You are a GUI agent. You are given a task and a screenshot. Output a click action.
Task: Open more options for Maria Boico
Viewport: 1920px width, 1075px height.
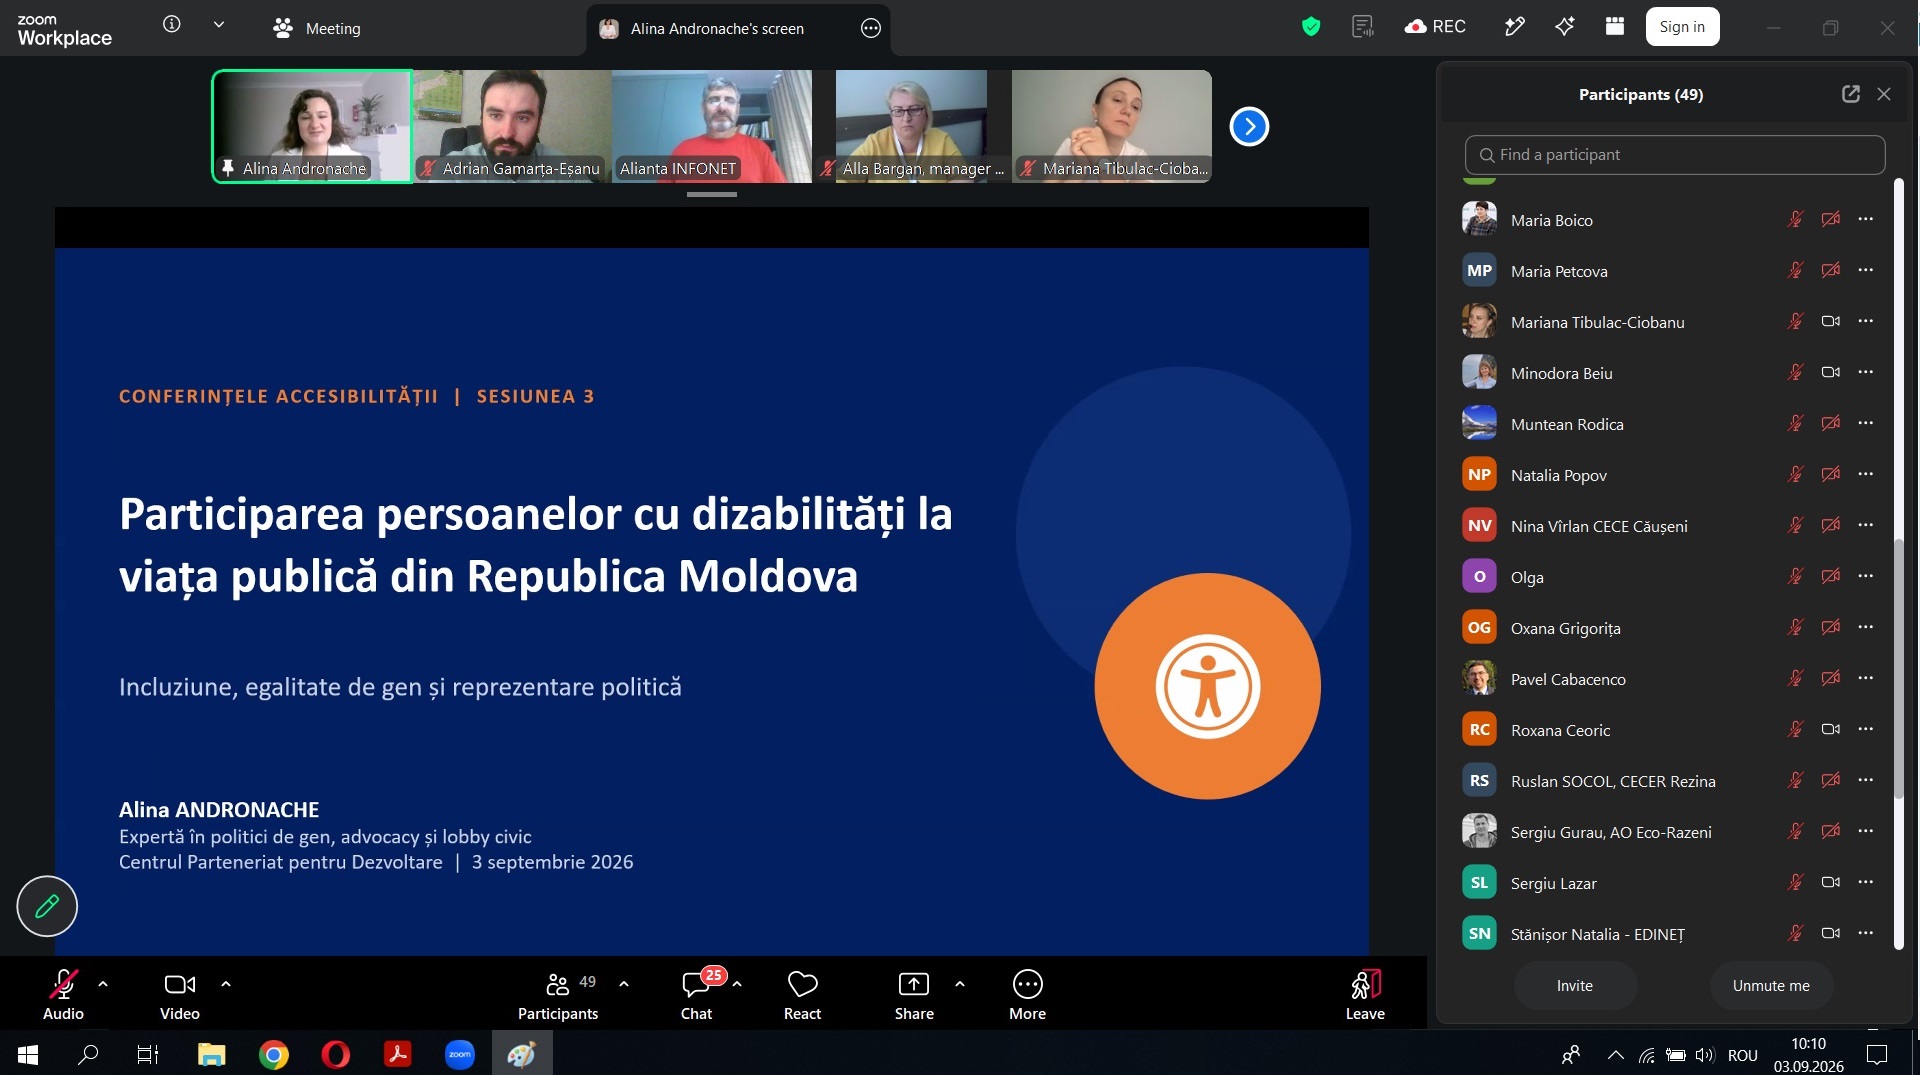tap(1866, 219)
